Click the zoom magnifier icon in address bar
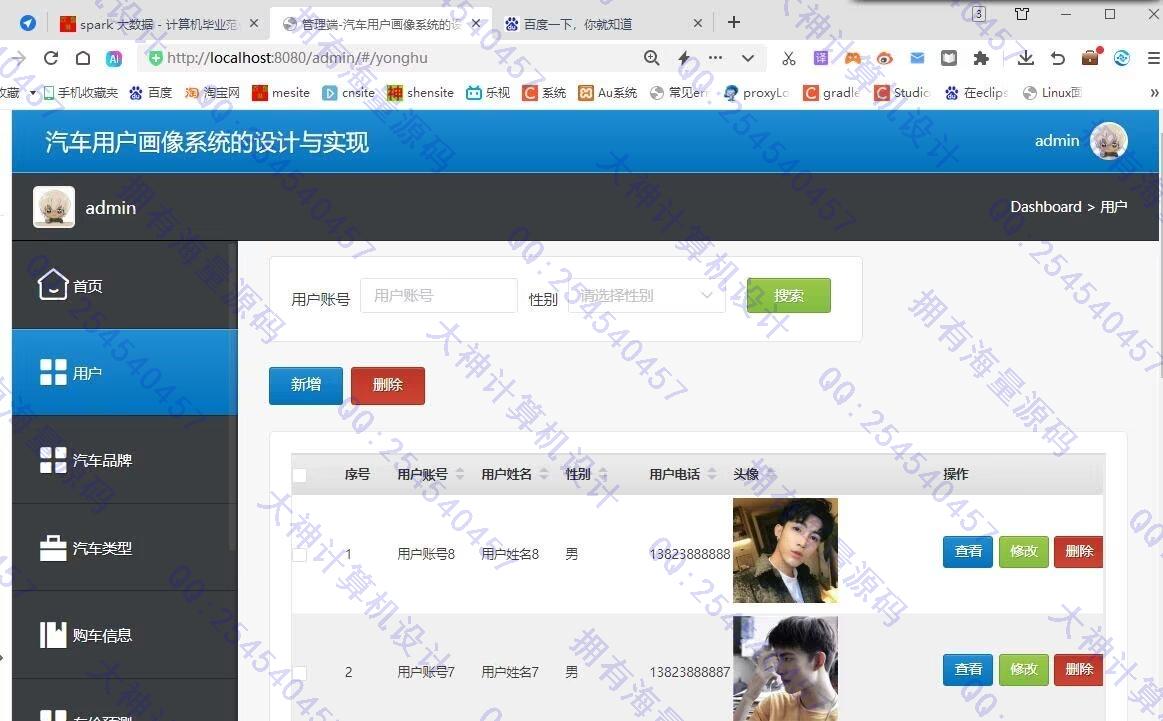Screen dimensions: 1163x721 pos(651,58)
